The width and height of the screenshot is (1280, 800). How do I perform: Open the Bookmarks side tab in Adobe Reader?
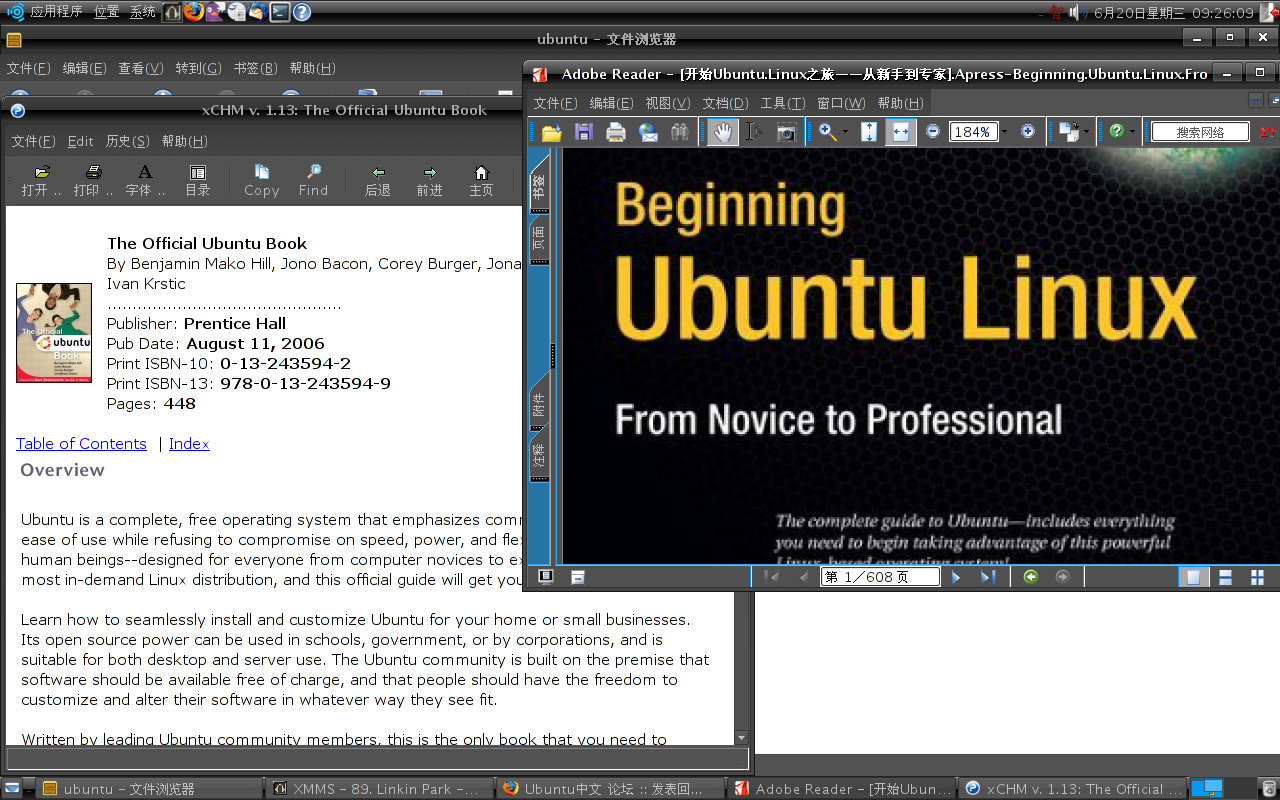(539, 186)
